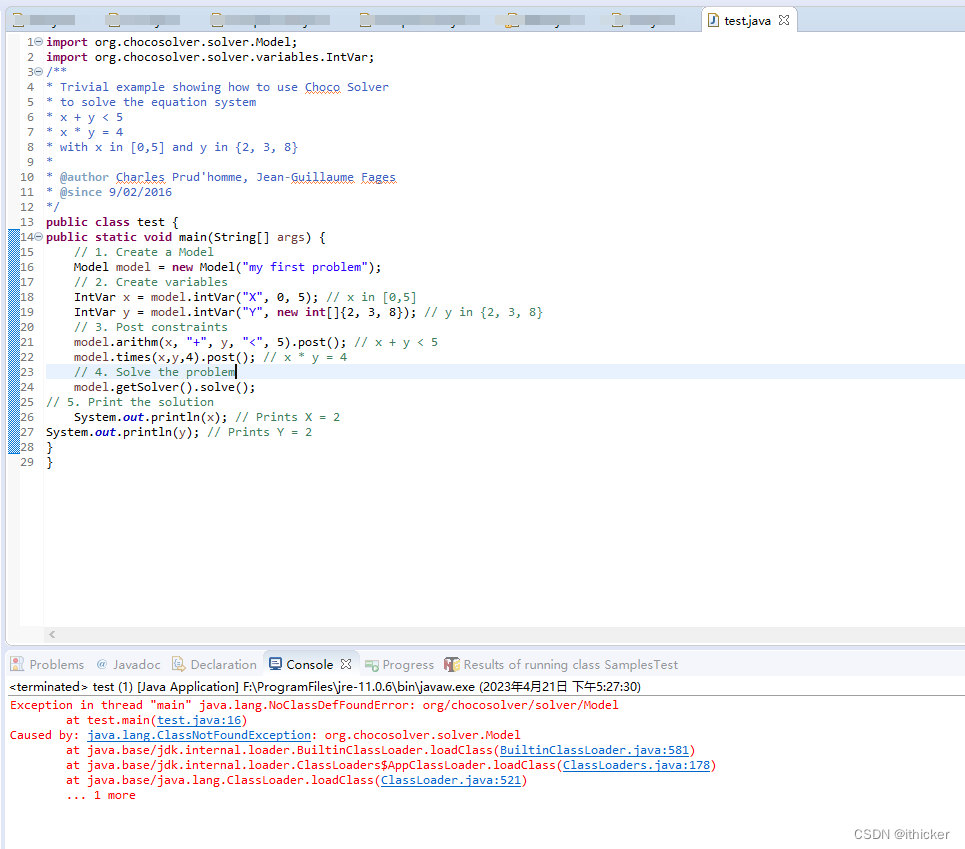Viewport: 965px width, 849px height.
Task: Click line number 13 in gutter
Action: (27, 222)
